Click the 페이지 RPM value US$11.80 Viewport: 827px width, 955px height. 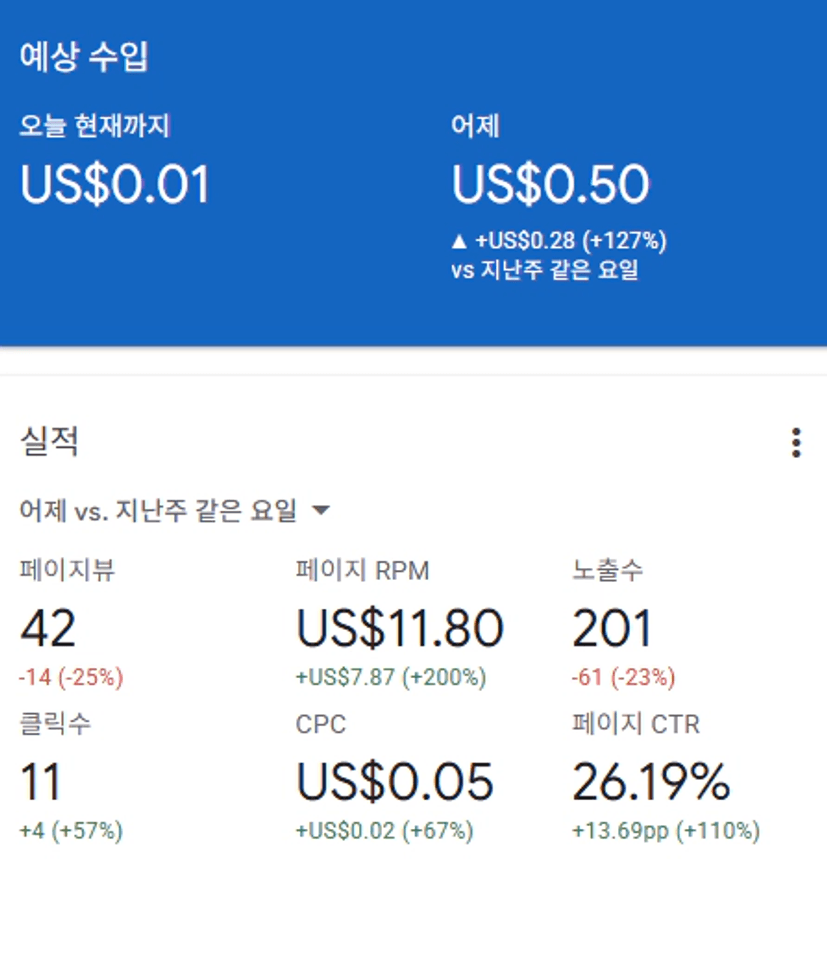(399, 628)
